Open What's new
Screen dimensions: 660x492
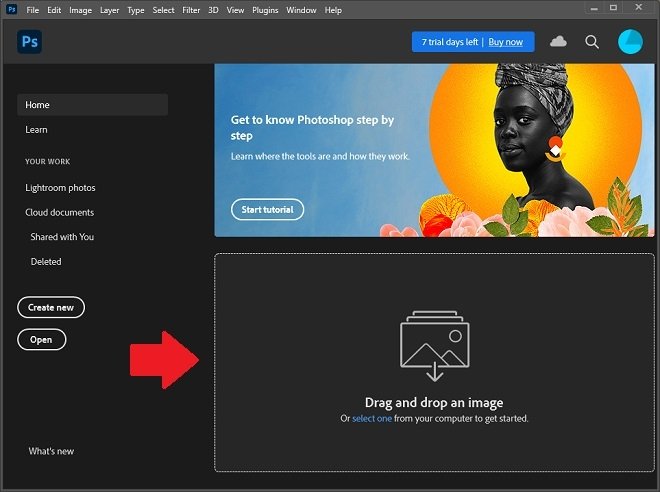[51, 451]
